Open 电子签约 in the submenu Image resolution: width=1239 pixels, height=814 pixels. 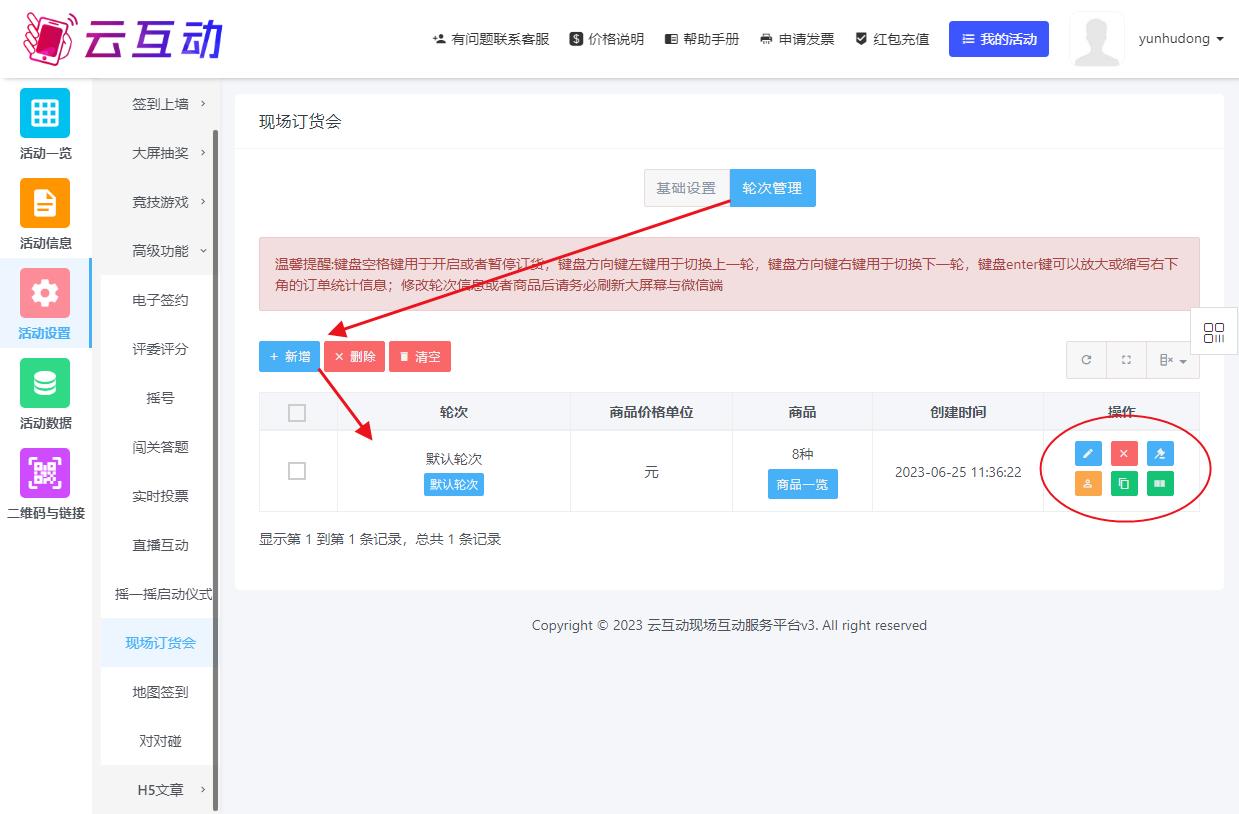(x=160, y=300)
